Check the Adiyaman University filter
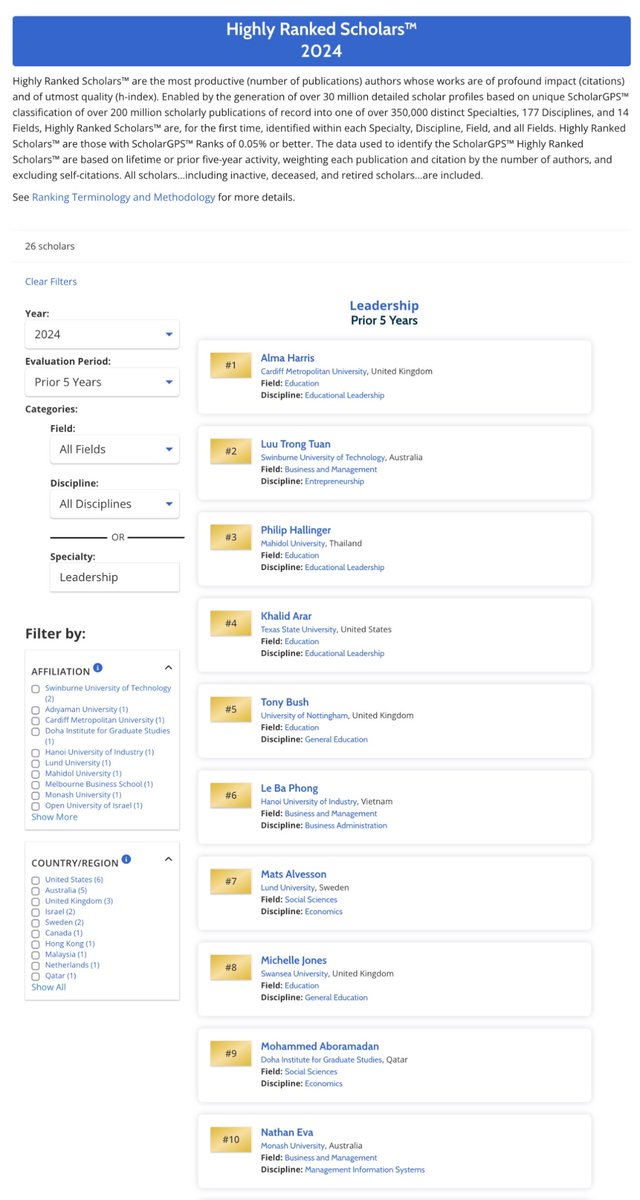The width and height of the screenshot is (640, 1200). 36,709
